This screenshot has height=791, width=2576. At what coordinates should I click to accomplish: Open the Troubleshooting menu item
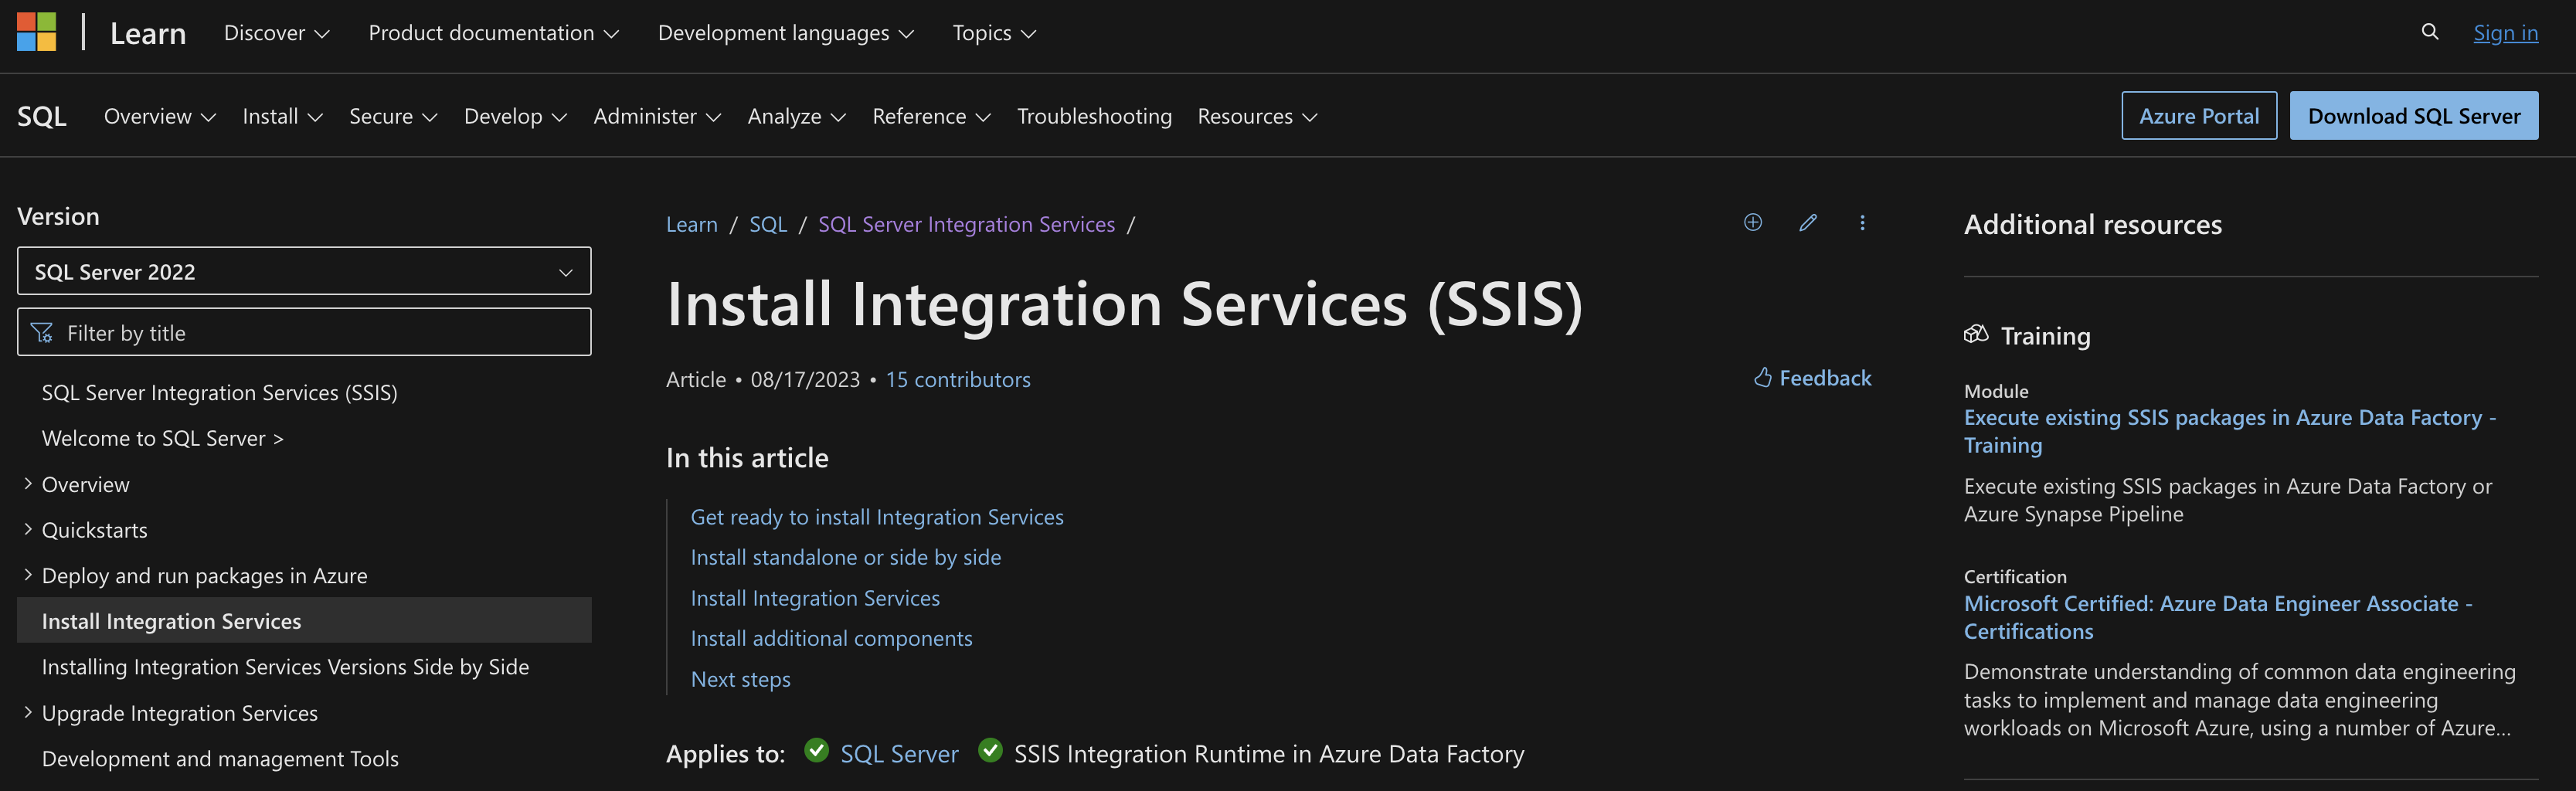pos(1094,115)
